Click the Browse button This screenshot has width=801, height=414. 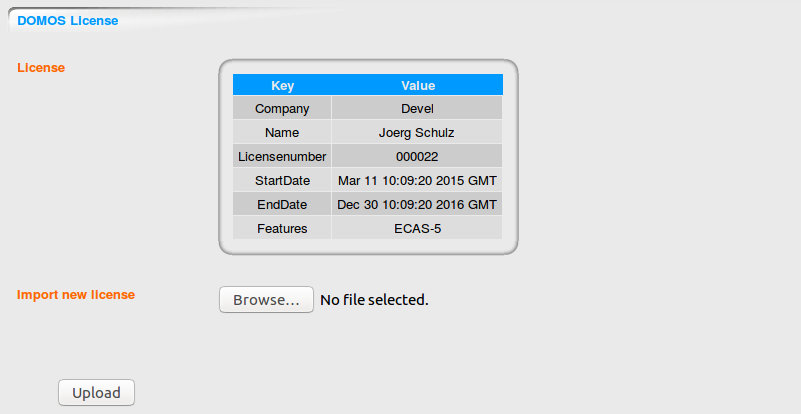pyautogui.click(x=266, y=300)
